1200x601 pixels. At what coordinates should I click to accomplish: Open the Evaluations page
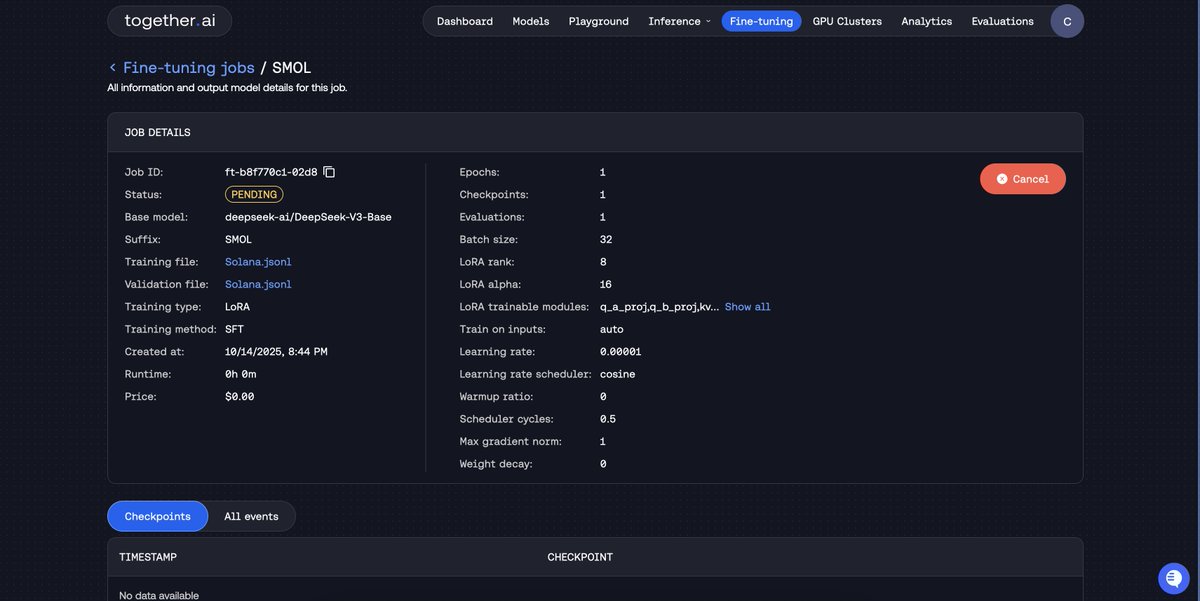(1003, 21)
